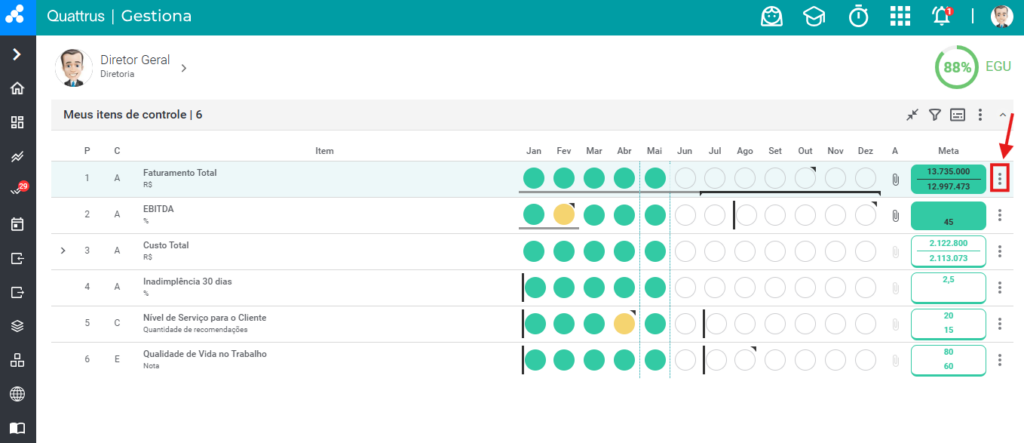Screen dimensions: 1024x443
Task: Click the 88% EGU progress ring
Action: coord(957,67)
